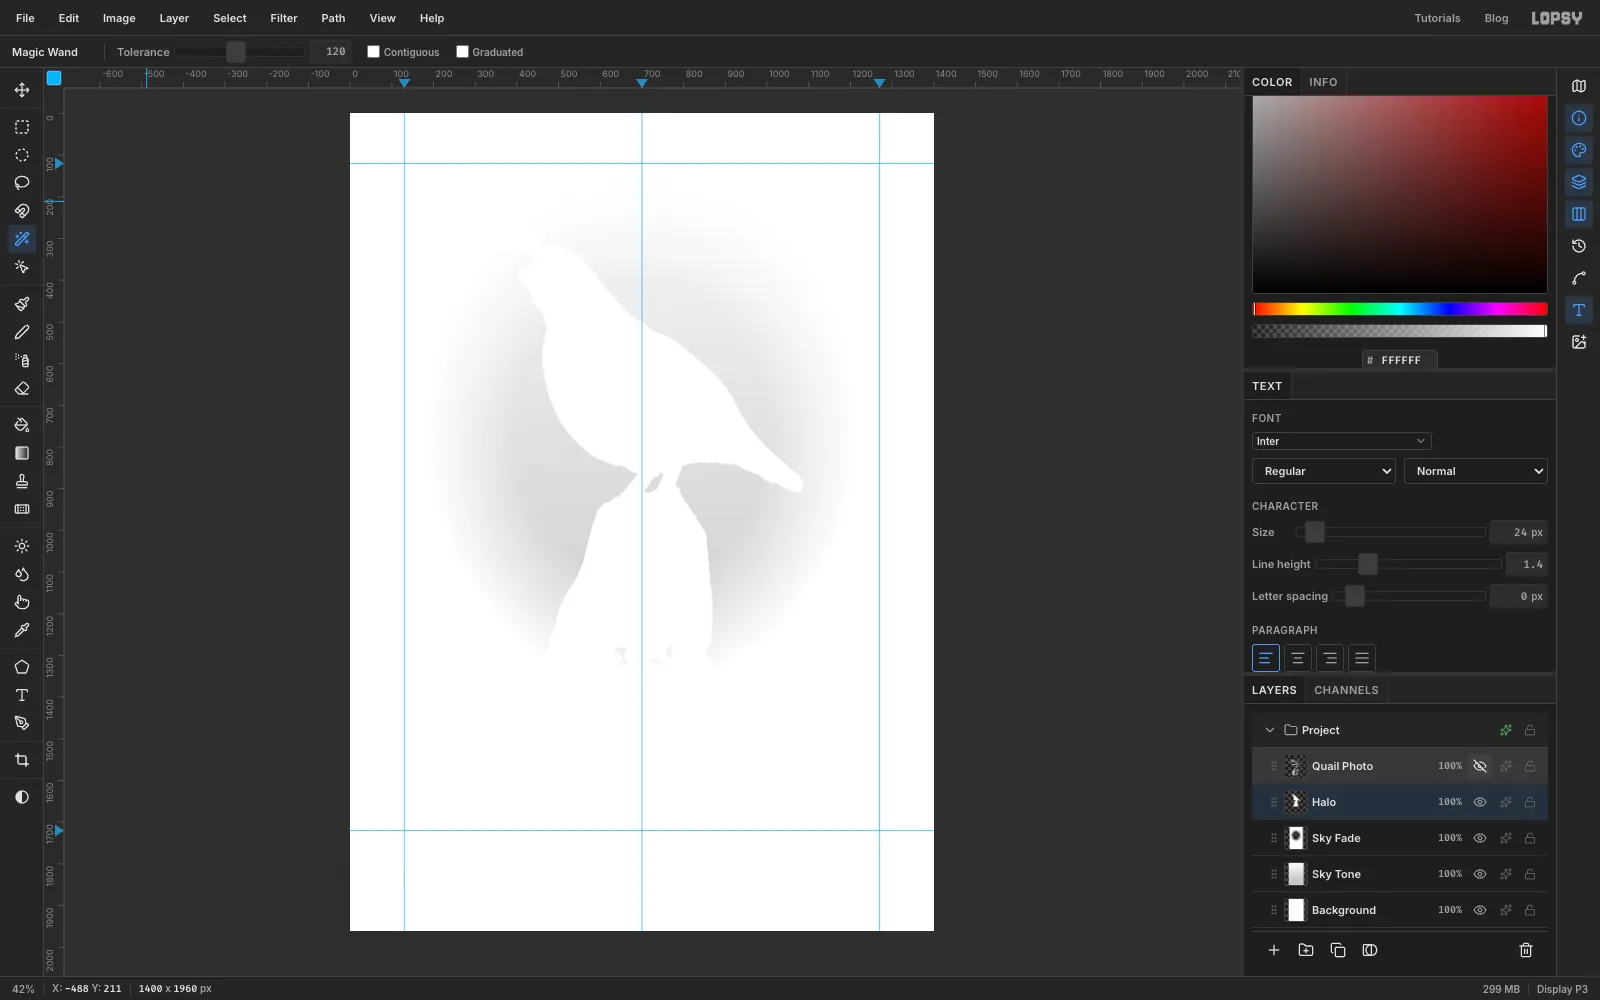Open the Blog link

1496,18
